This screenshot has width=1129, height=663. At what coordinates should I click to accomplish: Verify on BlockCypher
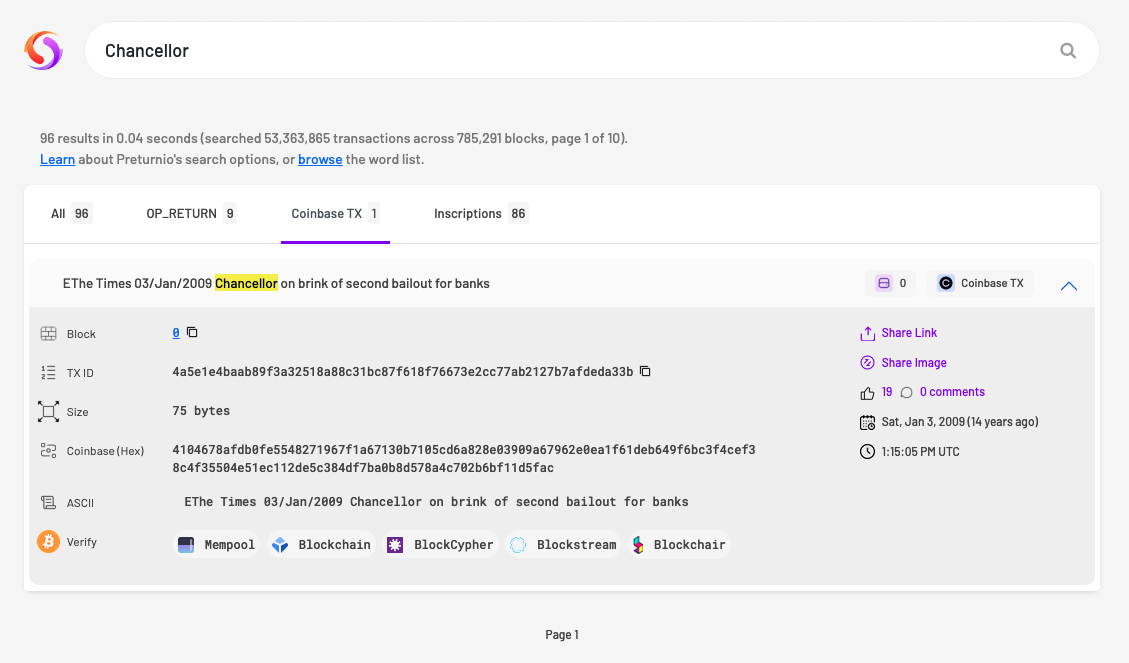[440, 545]
